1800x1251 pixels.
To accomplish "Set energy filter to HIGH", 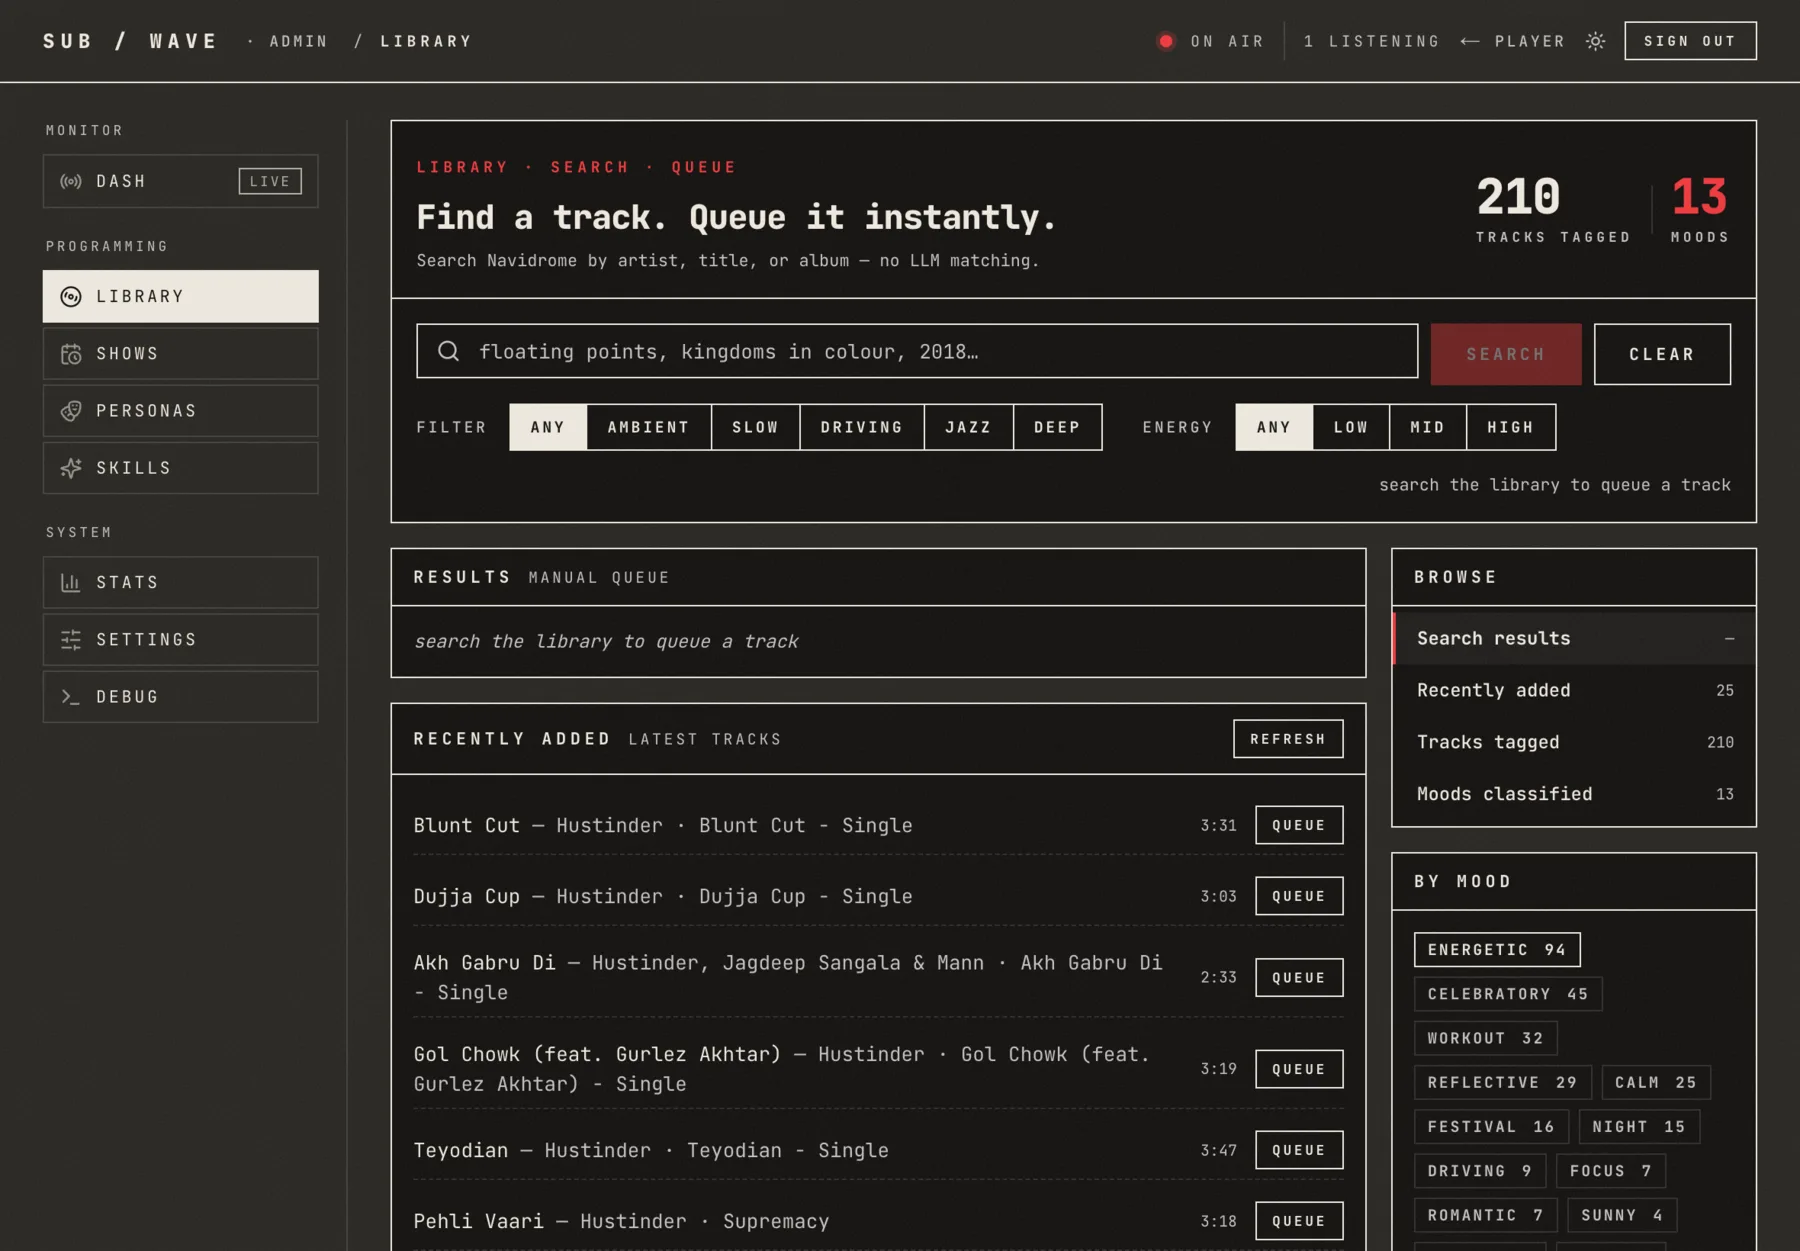I will point(1511,427).
